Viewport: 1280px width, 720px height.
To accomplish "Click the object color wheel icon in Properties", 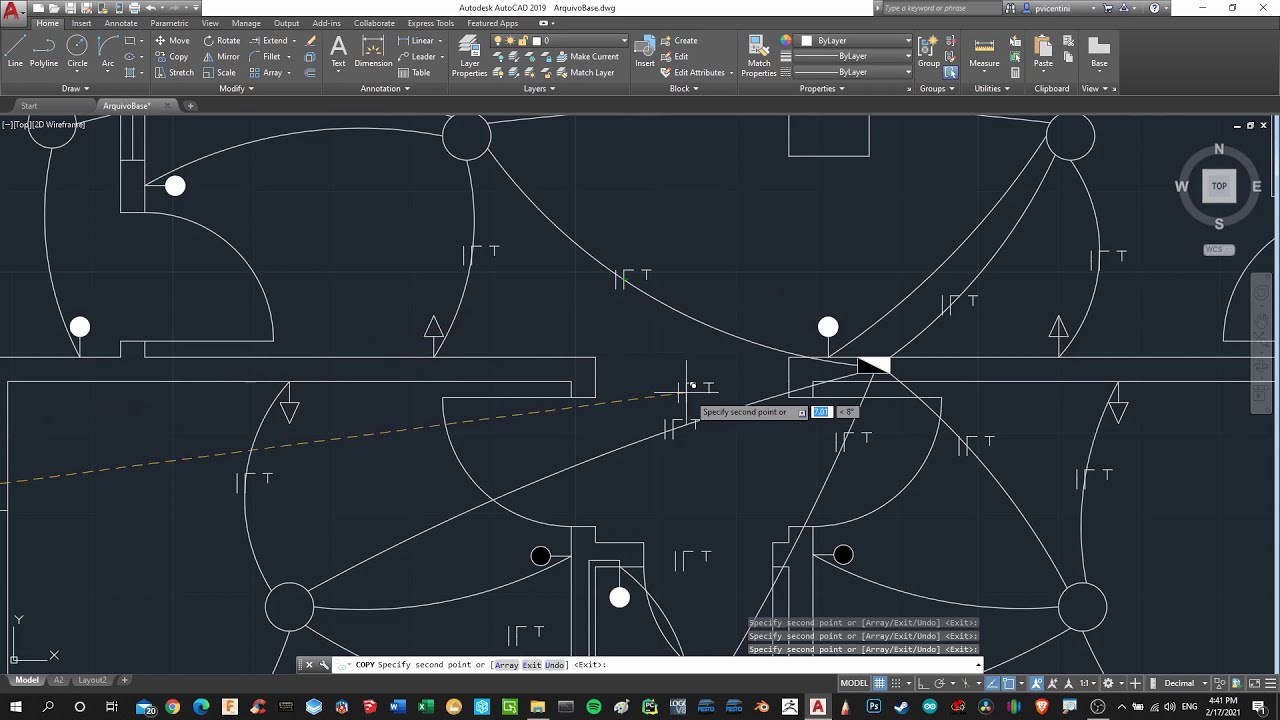I will click(786, 41).
